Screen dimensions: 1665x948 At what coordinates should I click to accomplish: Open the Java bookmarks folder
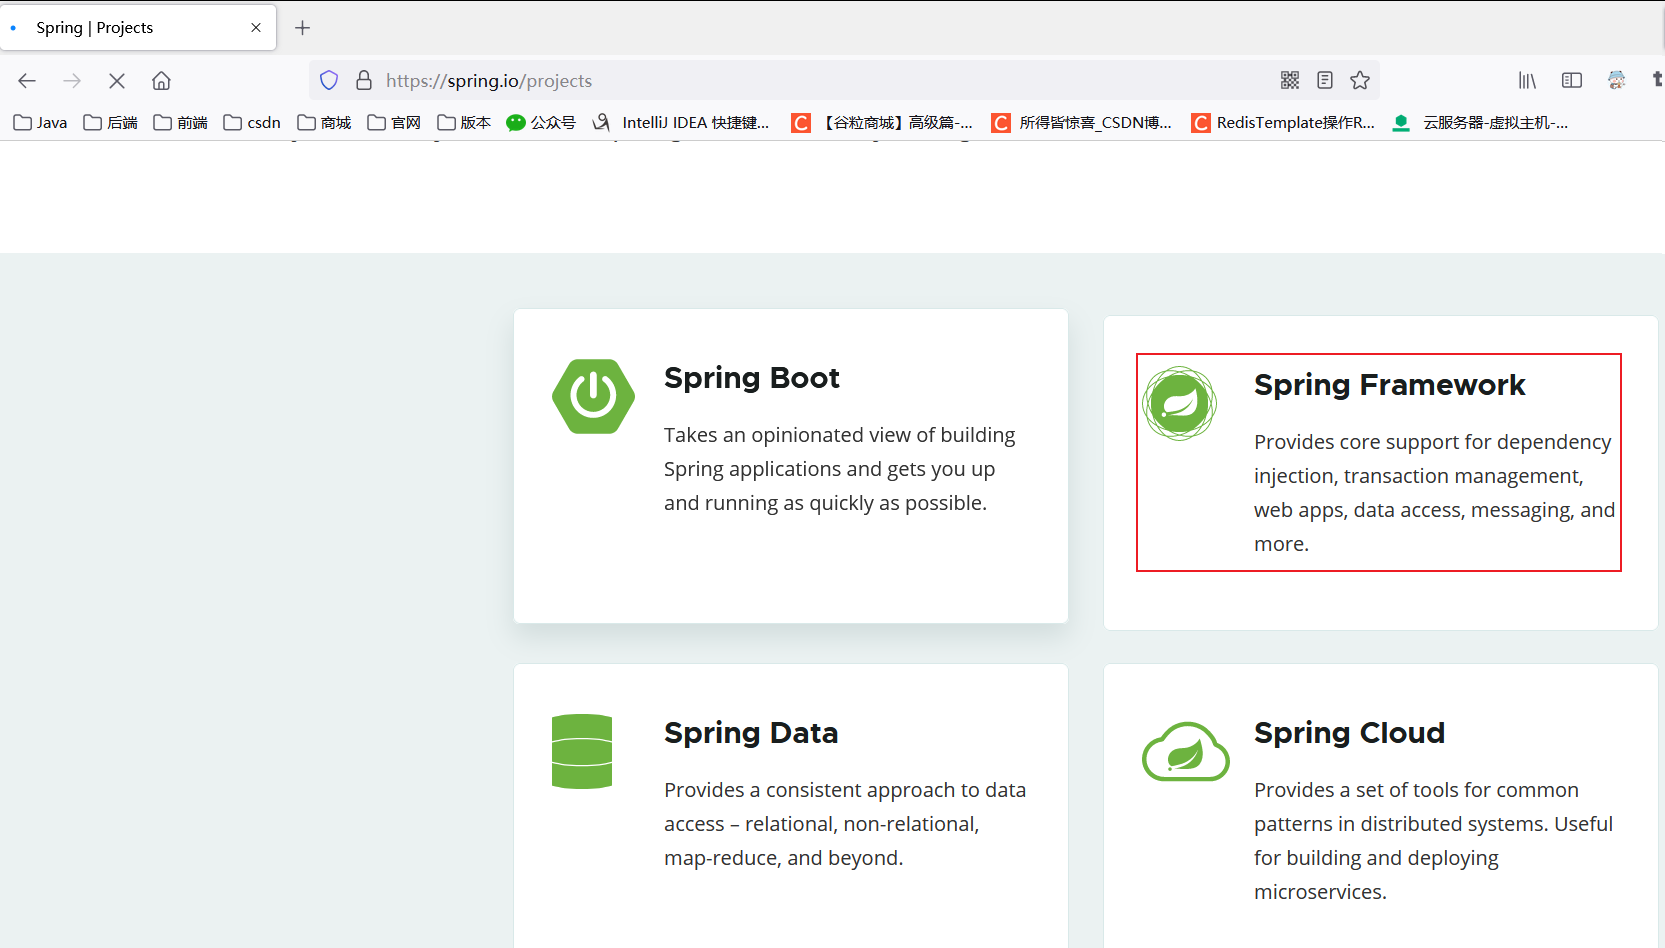point(40,122)
